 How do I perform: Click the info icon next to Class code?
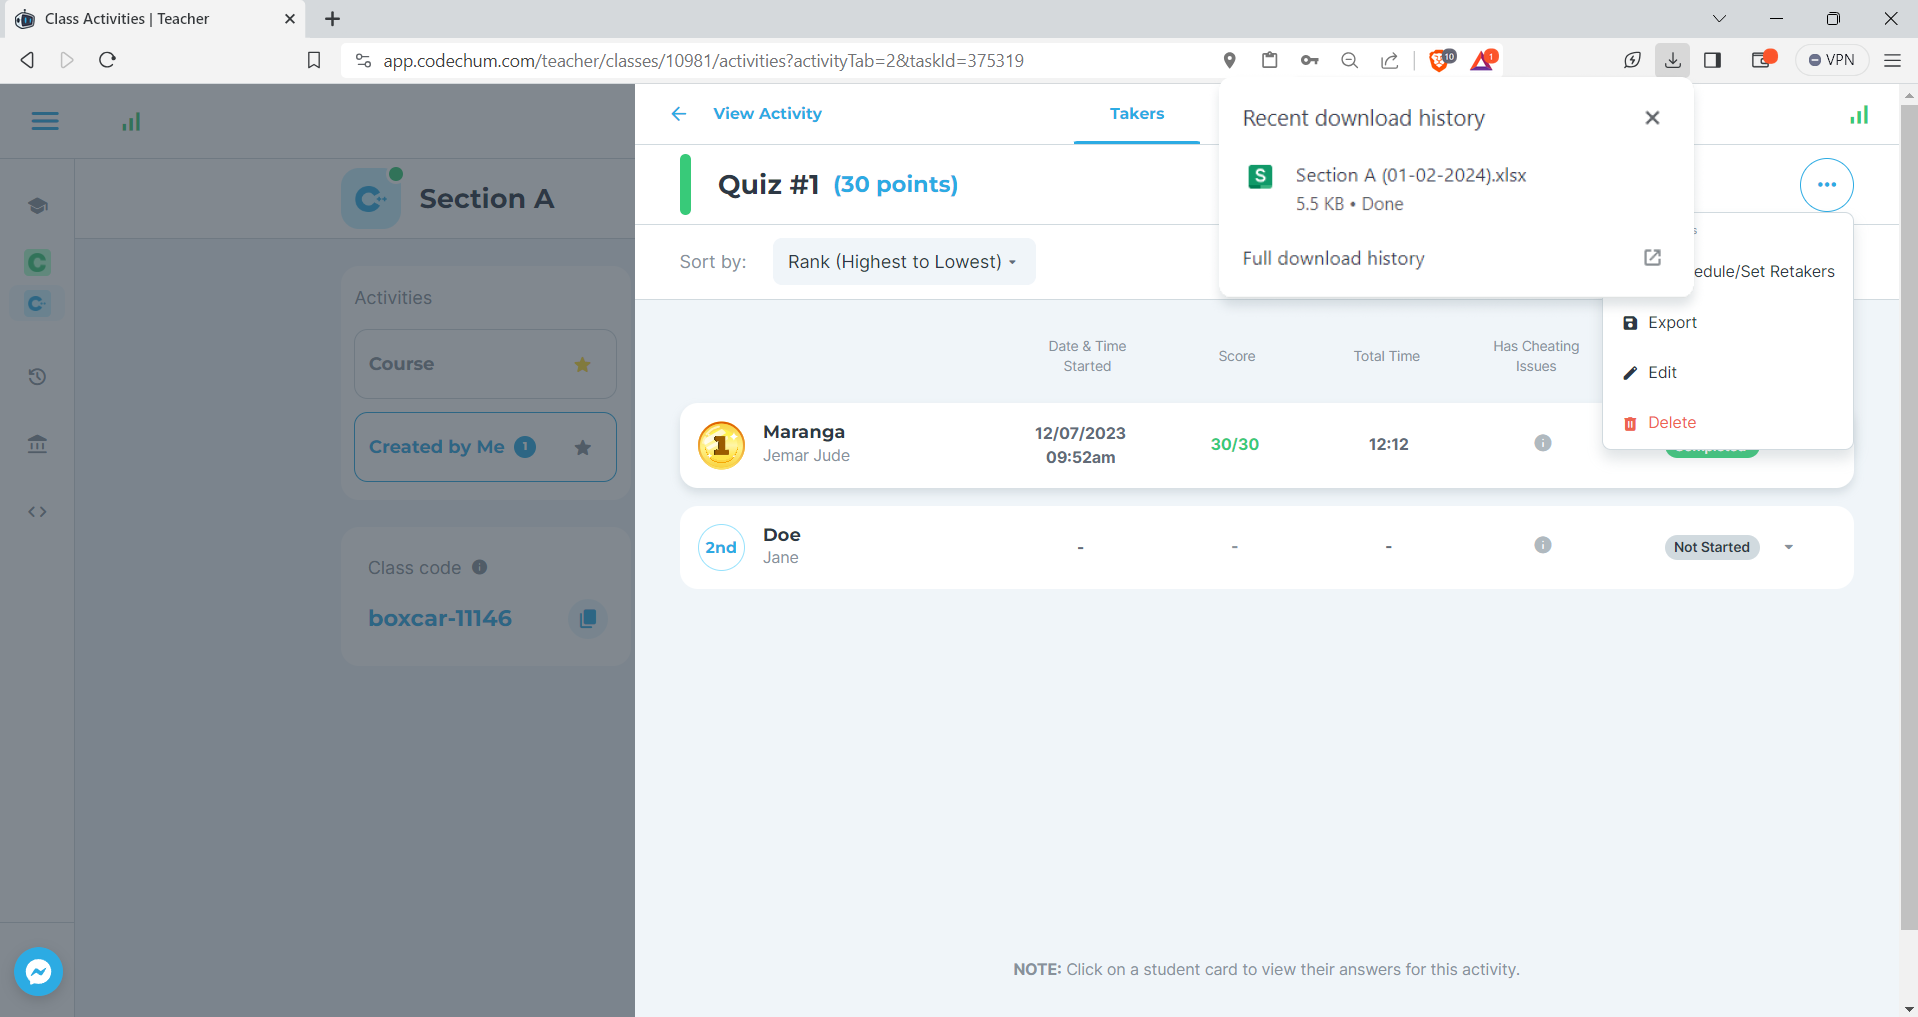(x=480, y=567)
